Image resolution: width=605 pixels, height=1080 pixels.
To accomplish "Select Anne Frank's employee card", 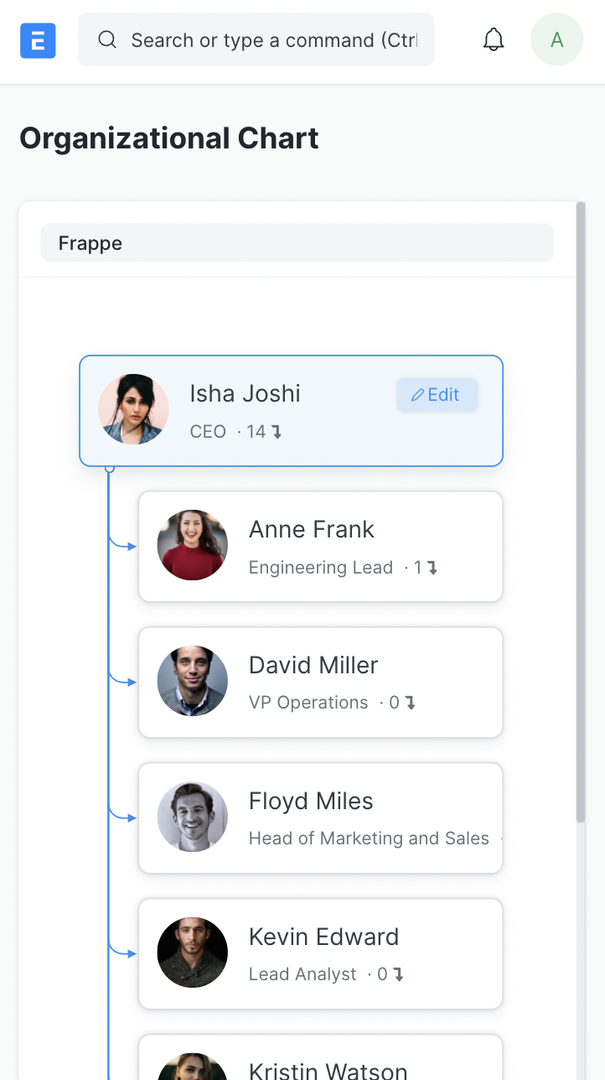I will (x=320, y=546).
